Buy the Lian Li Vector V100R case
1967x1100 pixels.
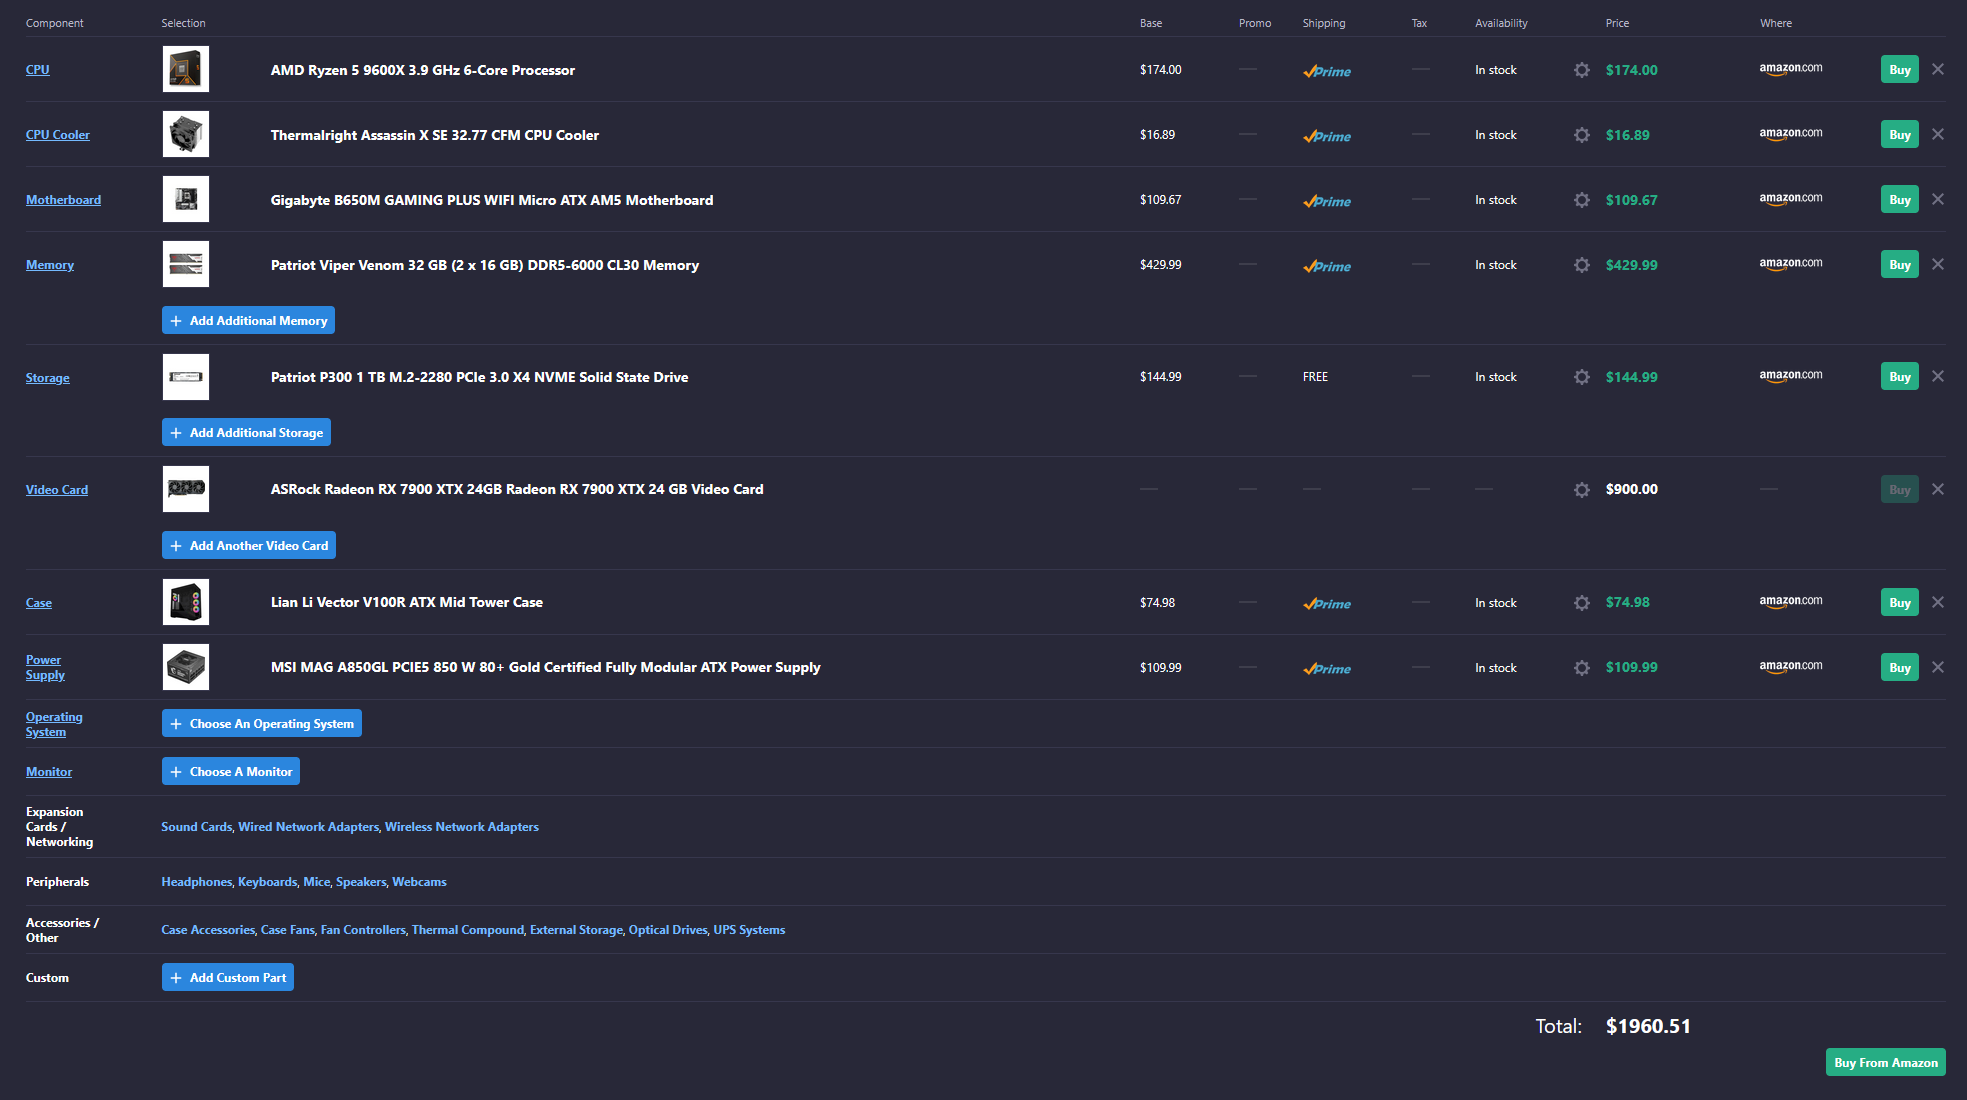(x=1900, y=603)
